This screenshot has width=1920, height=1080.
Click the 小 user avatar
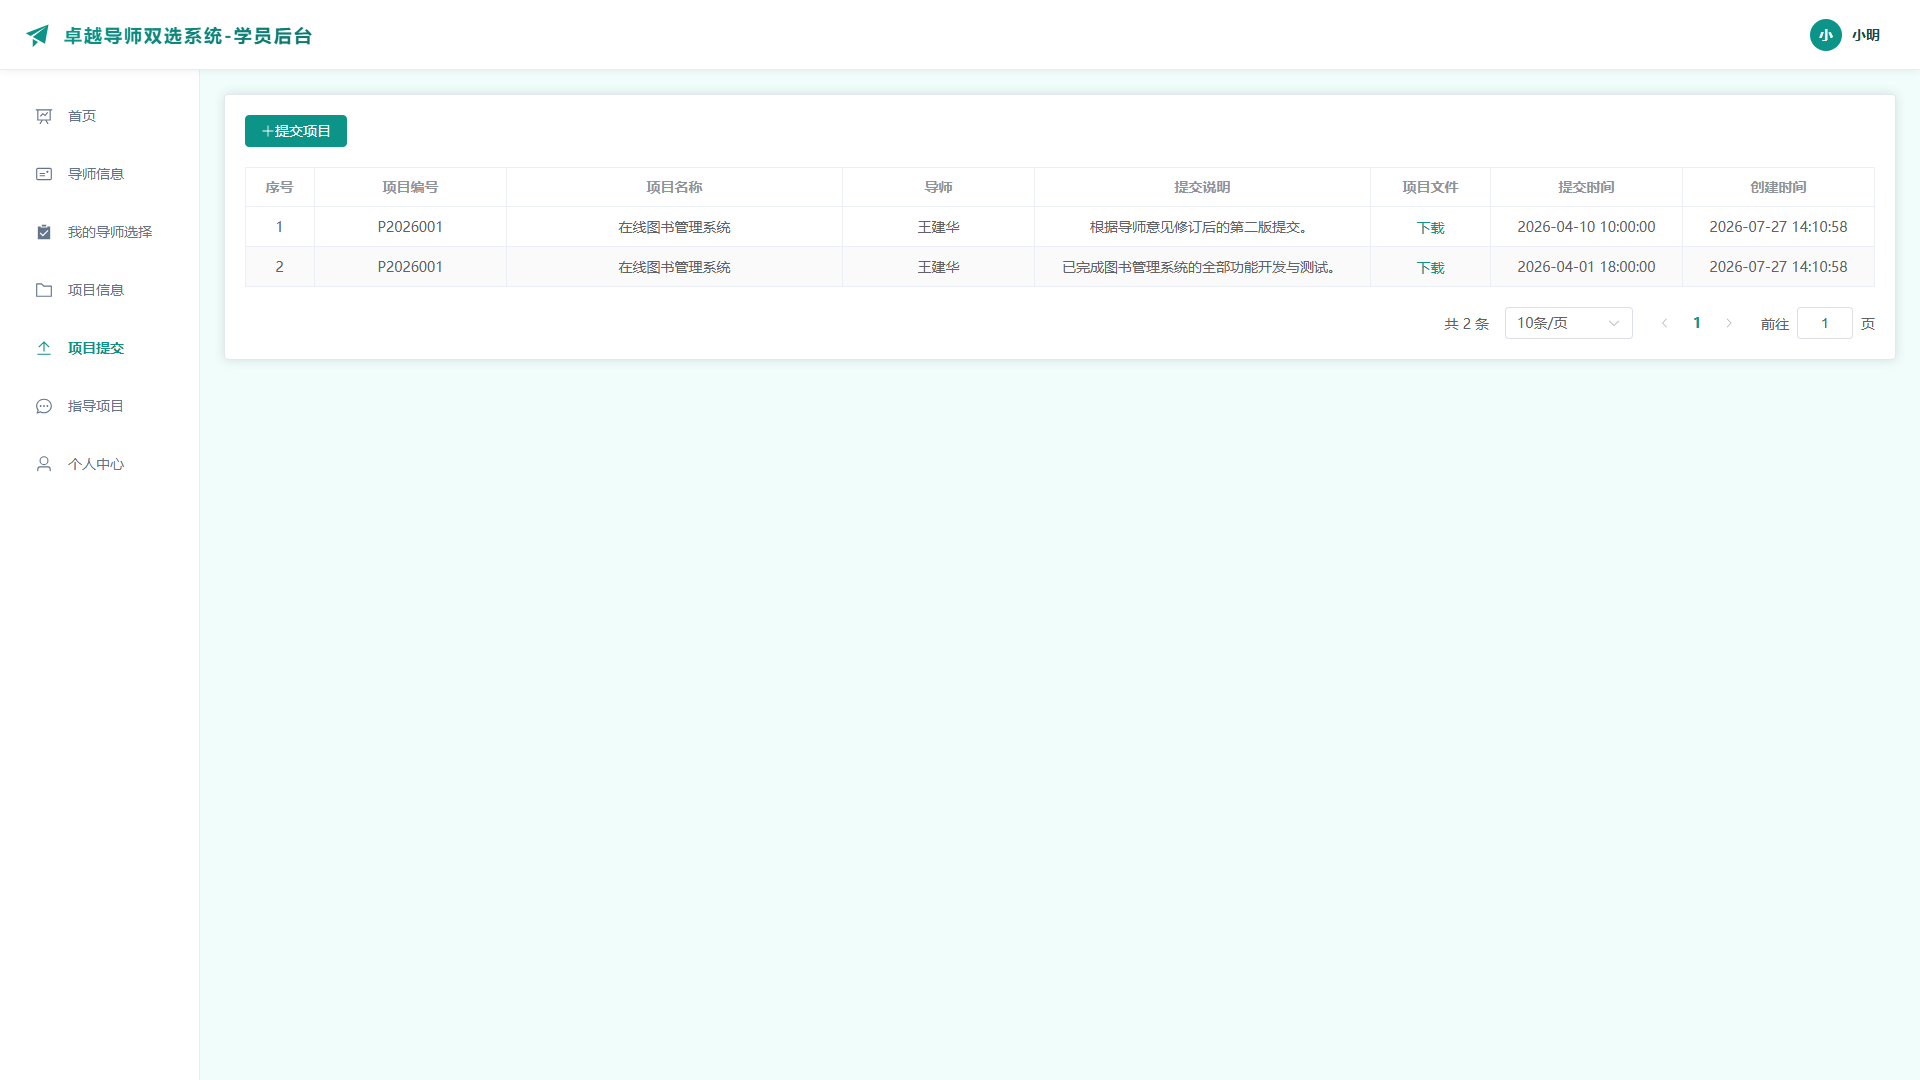pyautogui.click(x=1826, y=35)
